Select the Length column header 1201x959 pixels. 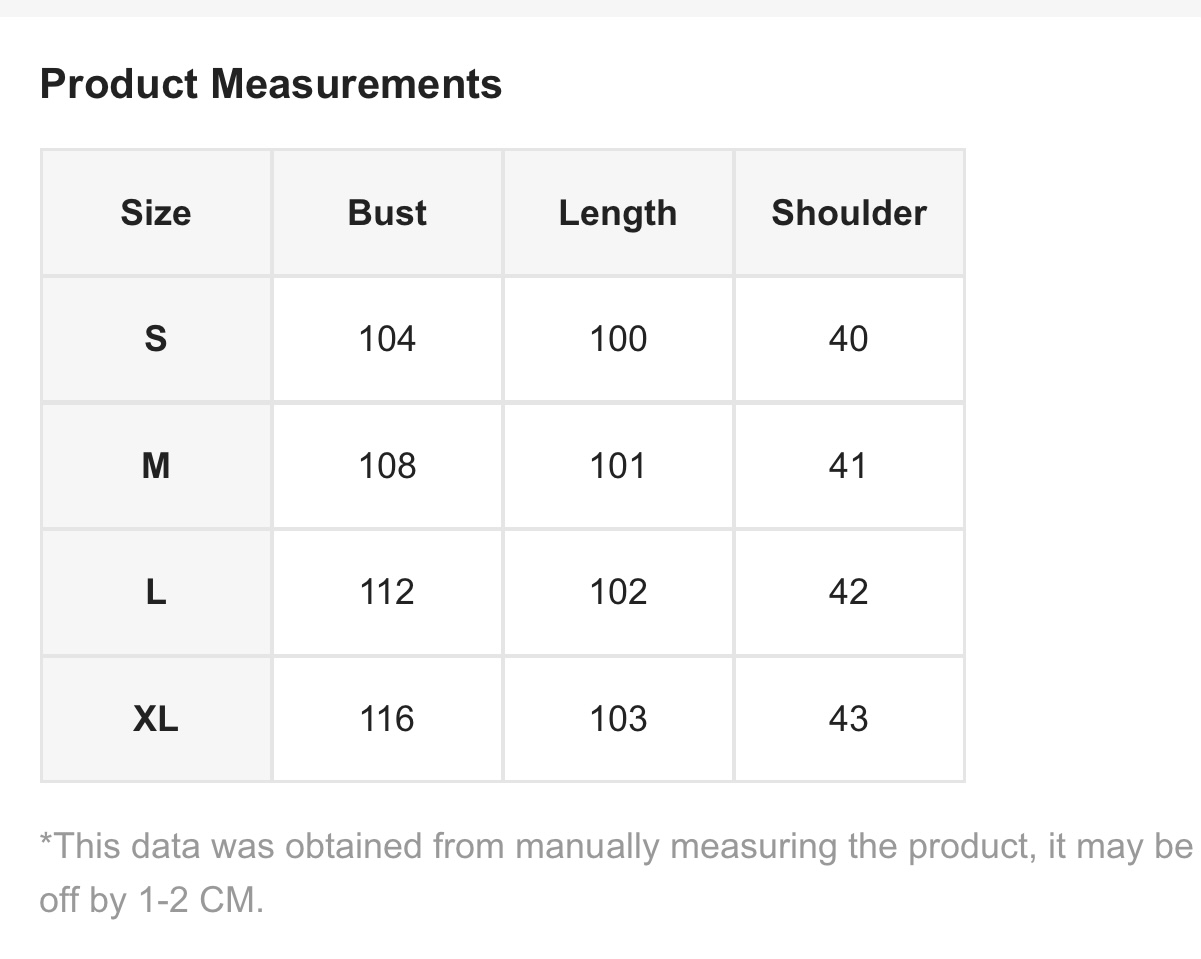(618, 213)
